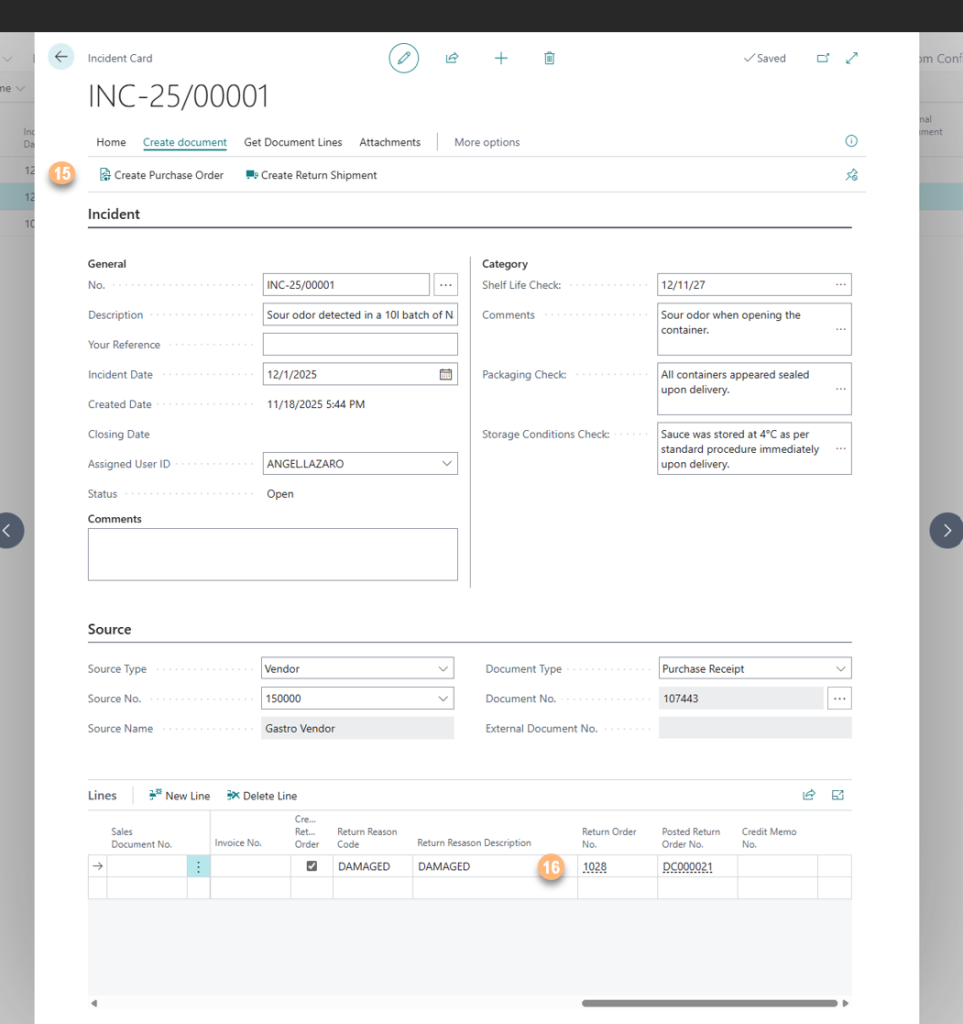The image size is (963, 1024).
Task: Select the Create document tab
Action: [185, 142]
